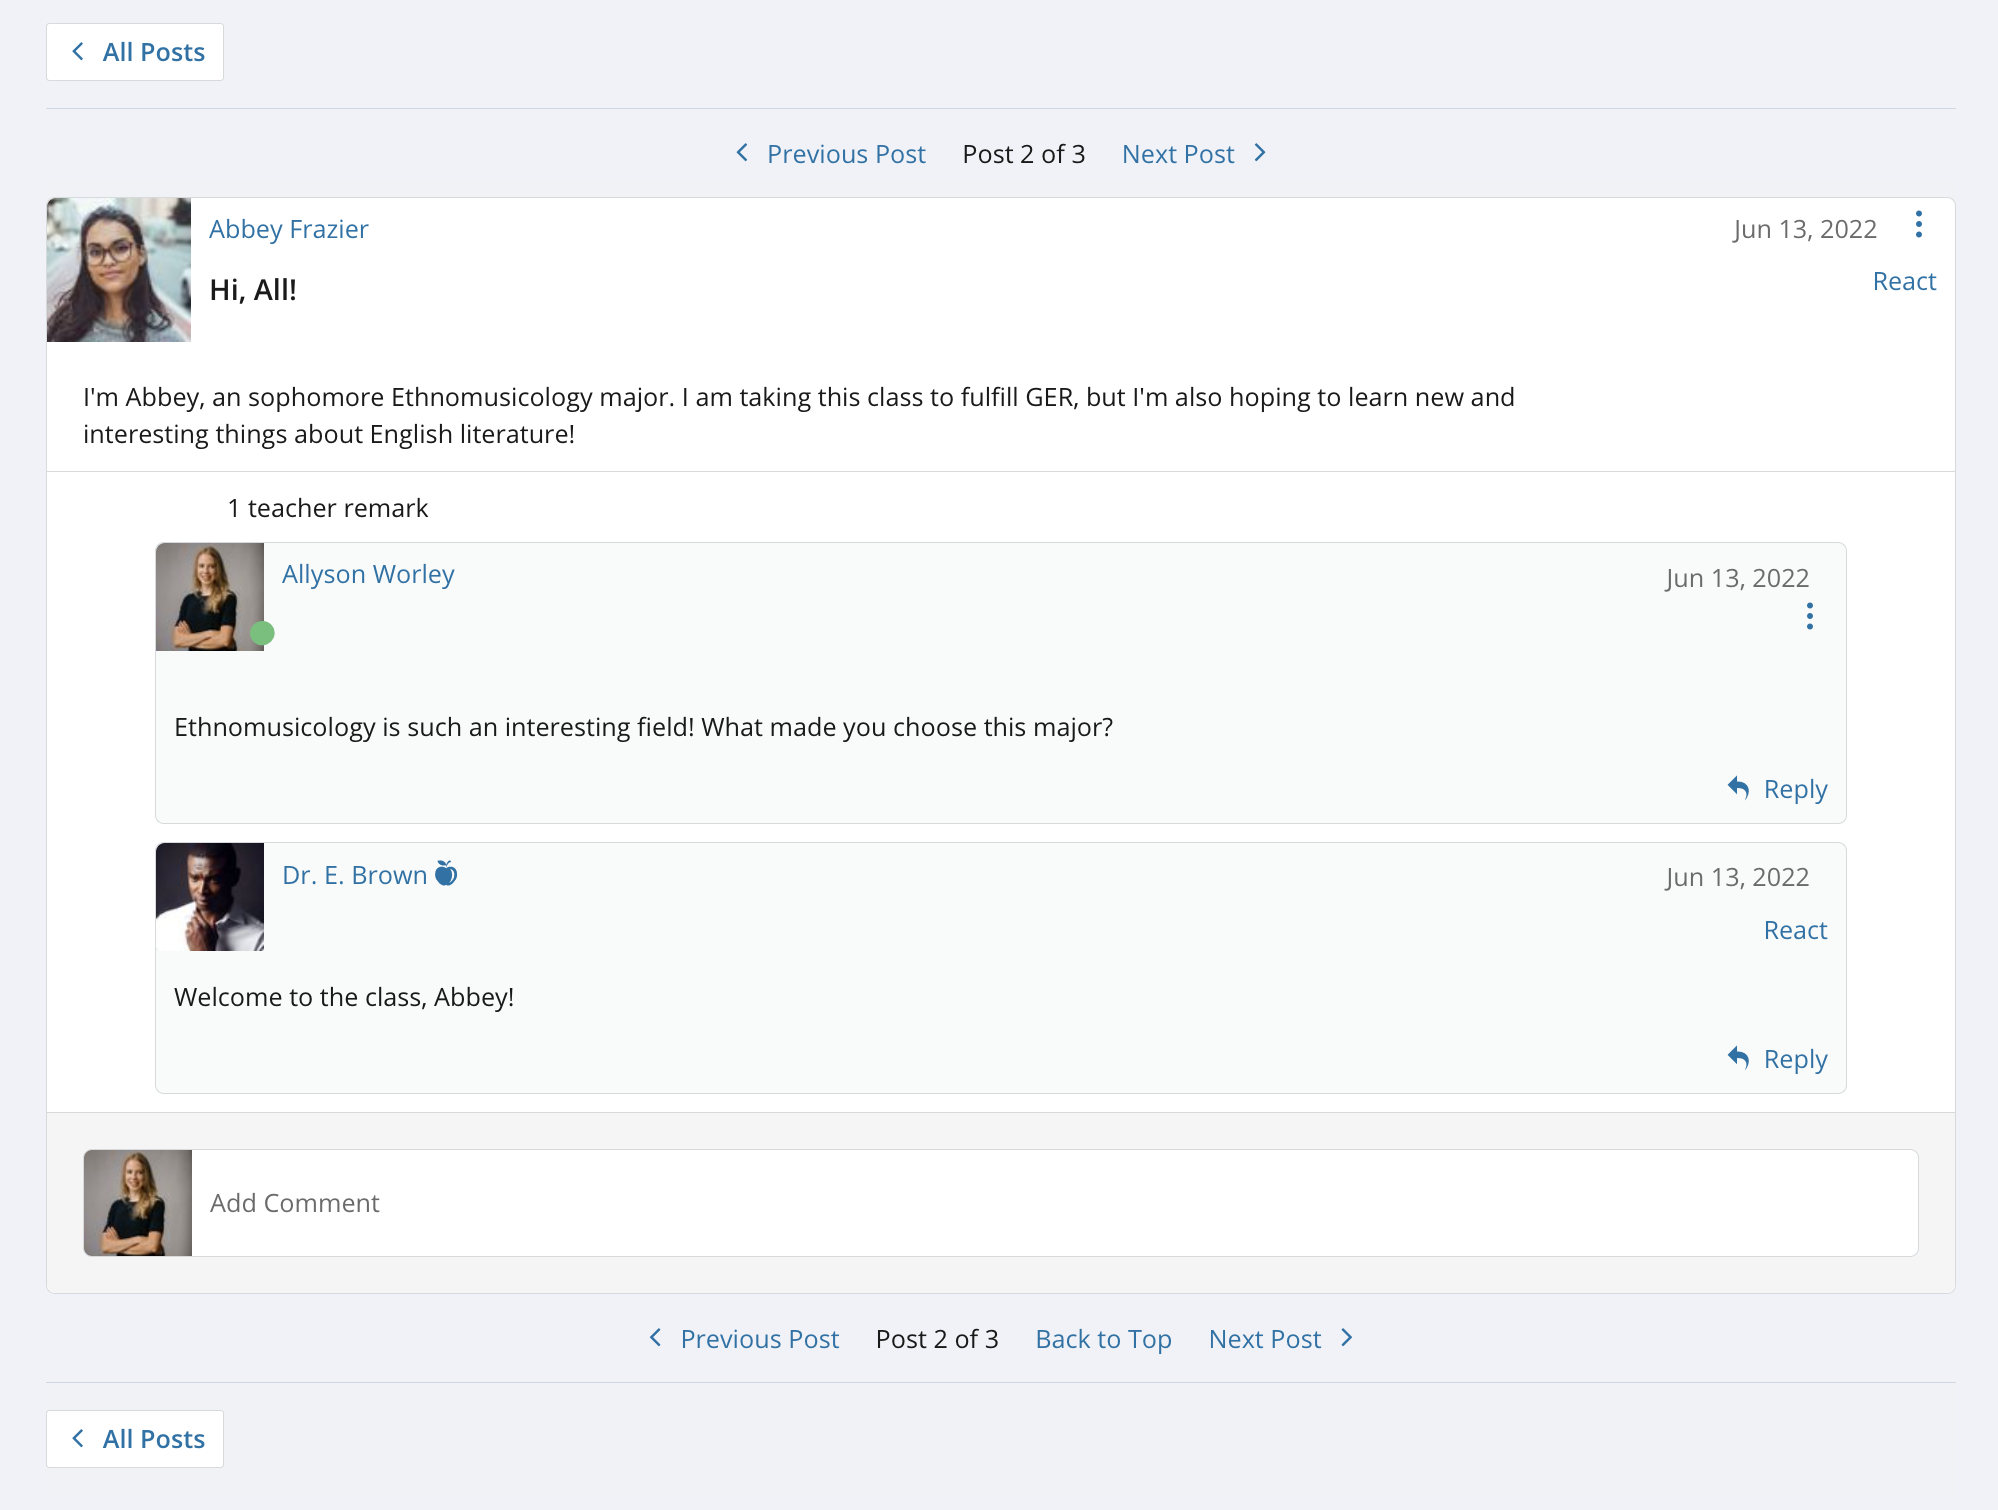
Task: React to Abbey Frazier's post
Action: 1903,281
